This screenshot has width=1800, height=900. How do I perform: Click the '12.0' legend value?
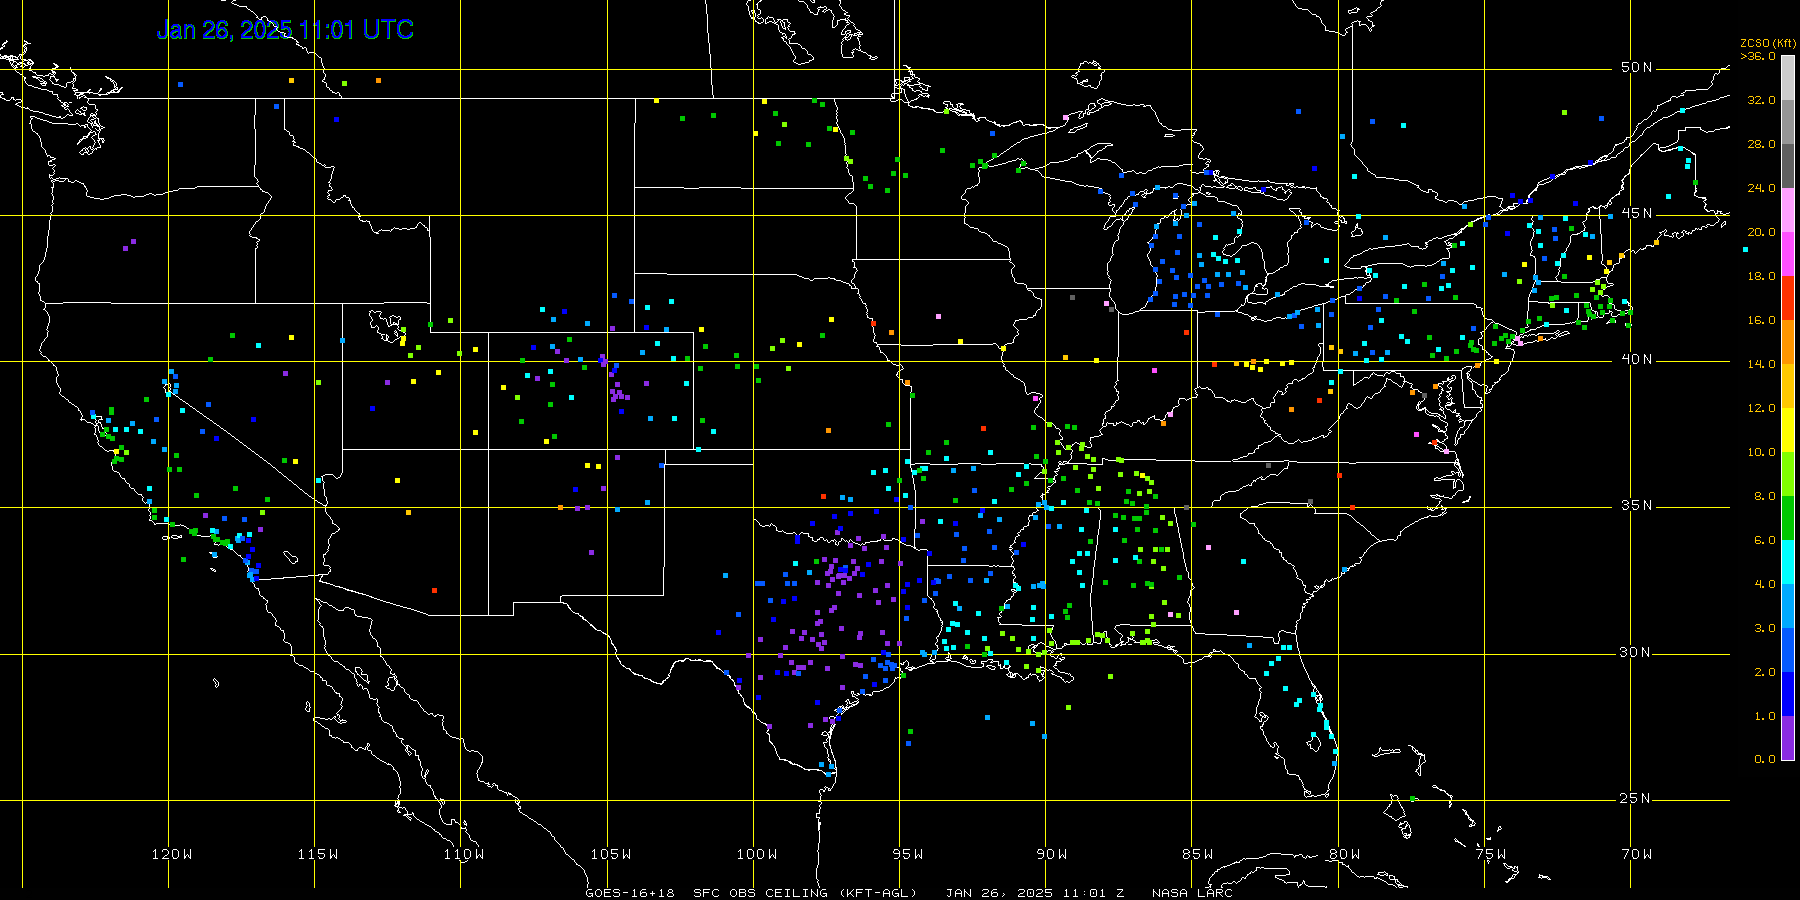pyautogui.click(x=1762, y=408)
